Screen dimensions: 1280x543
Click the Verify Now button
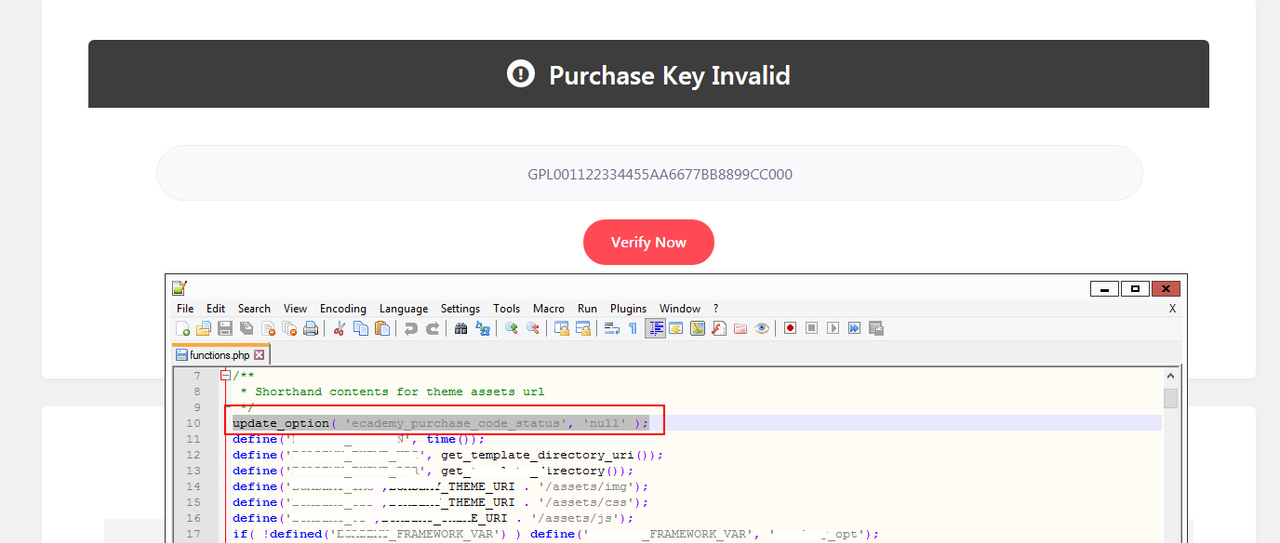click(648, 242)
